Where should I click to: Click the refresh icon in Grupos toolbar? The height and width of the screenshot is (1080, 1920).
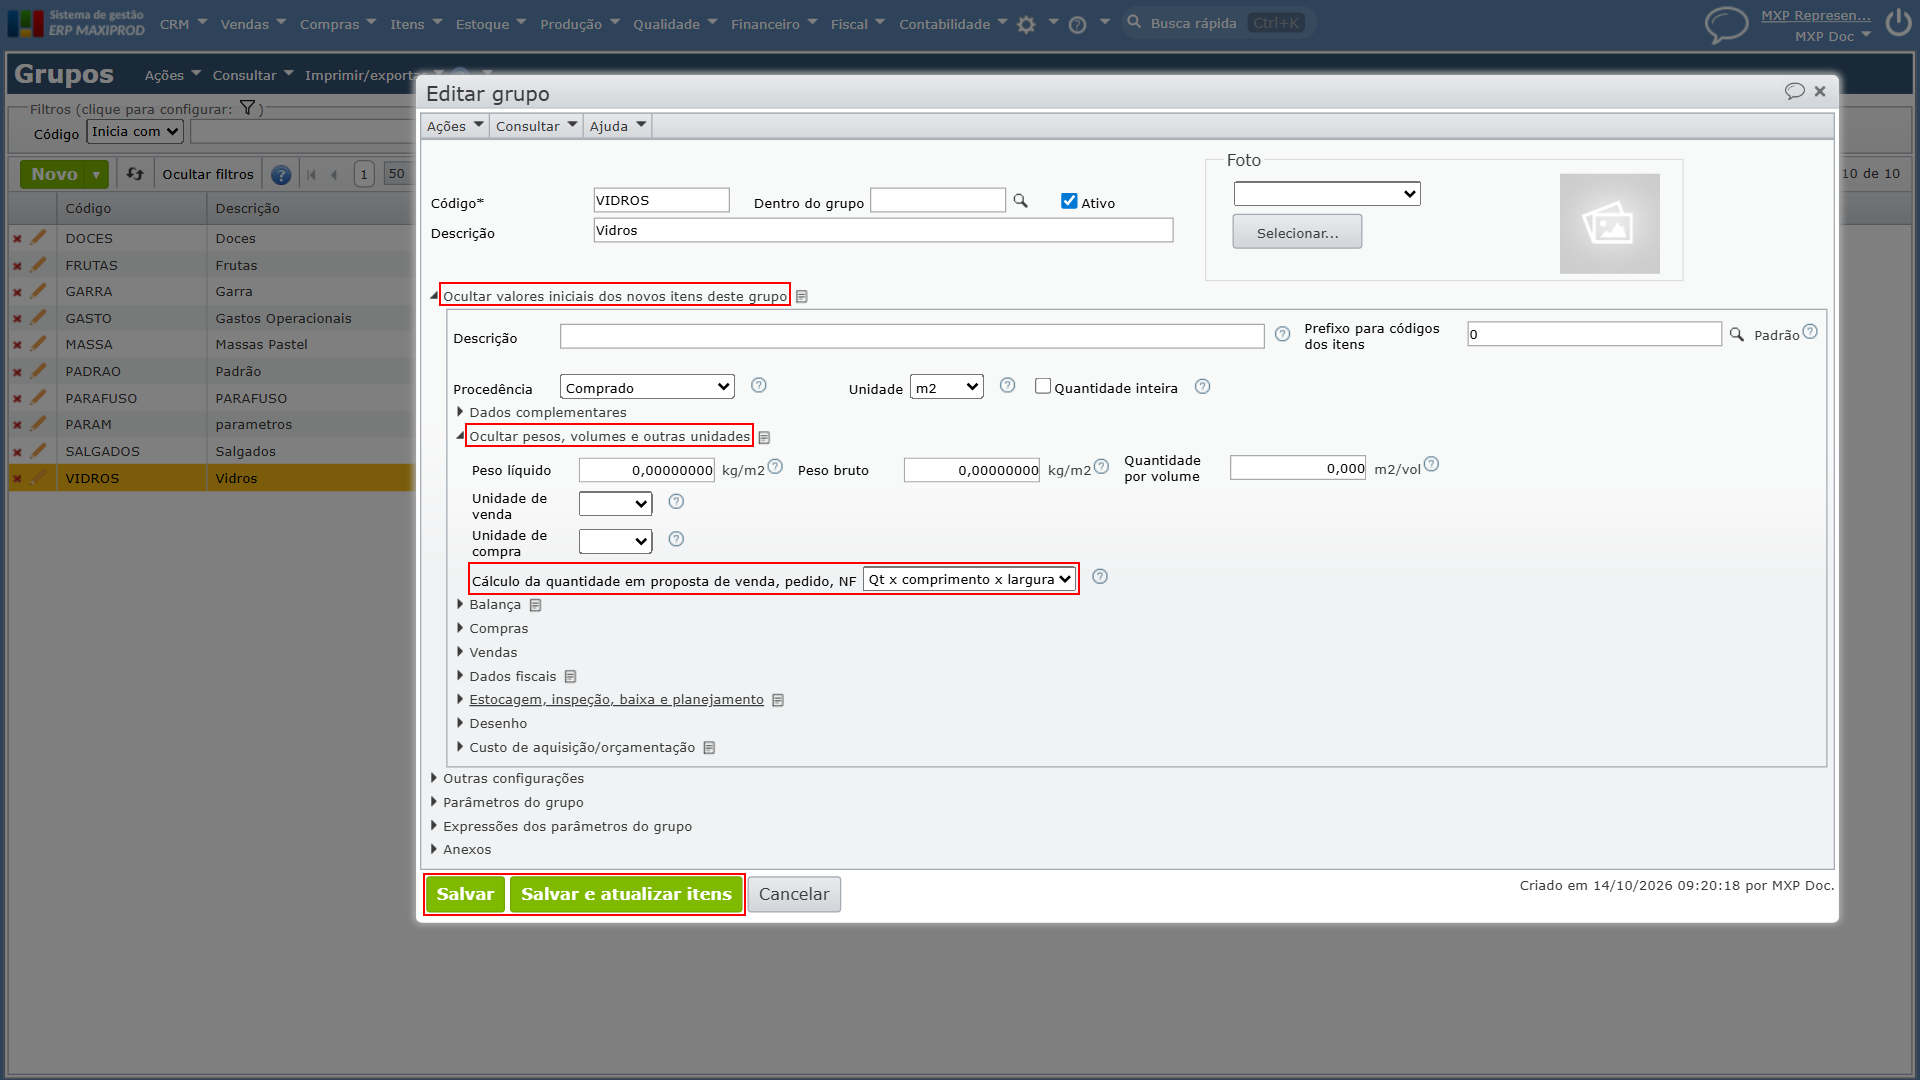click(135, 174)
